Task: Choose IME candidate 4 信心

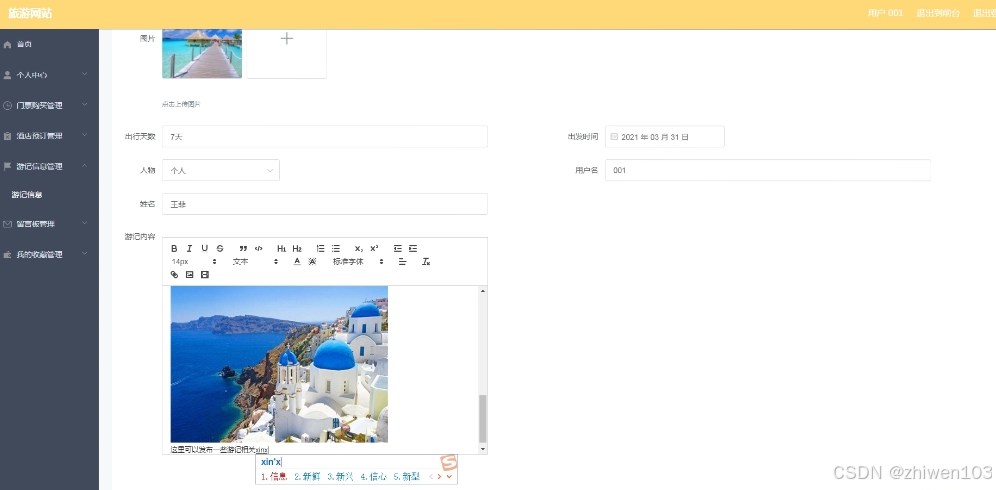Action: 374,477
